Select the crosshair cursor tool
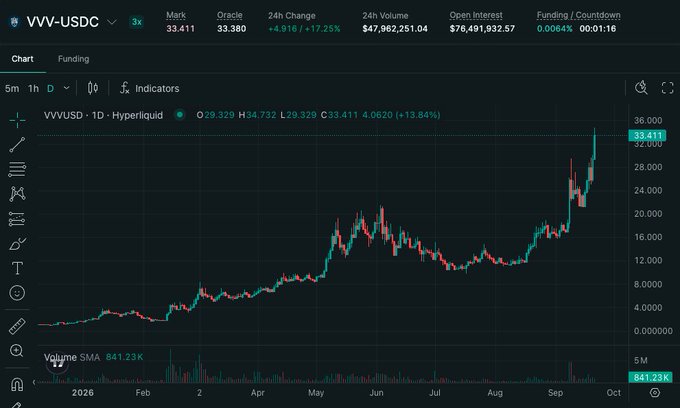The image size is (680, 408). click(x=17, y=120)
